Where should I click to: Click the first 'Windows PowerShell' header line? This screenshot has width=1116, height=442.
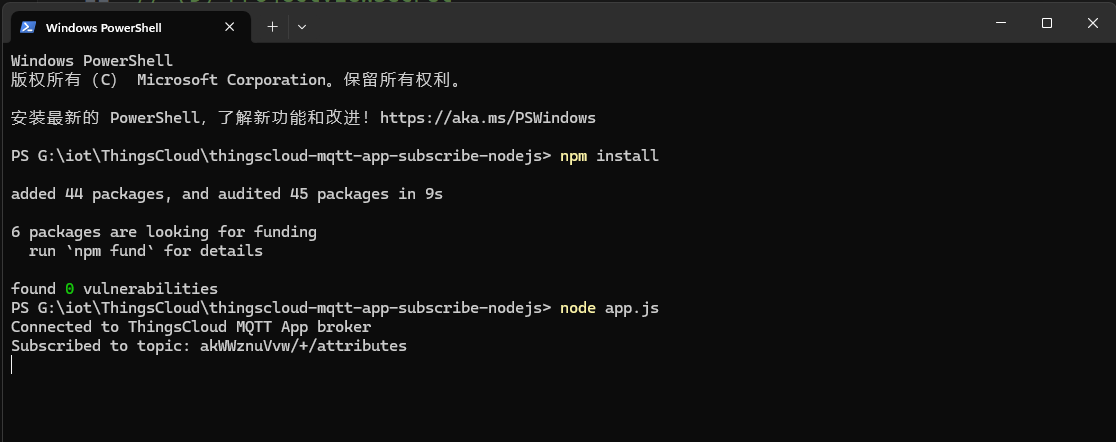coord(92,61)
